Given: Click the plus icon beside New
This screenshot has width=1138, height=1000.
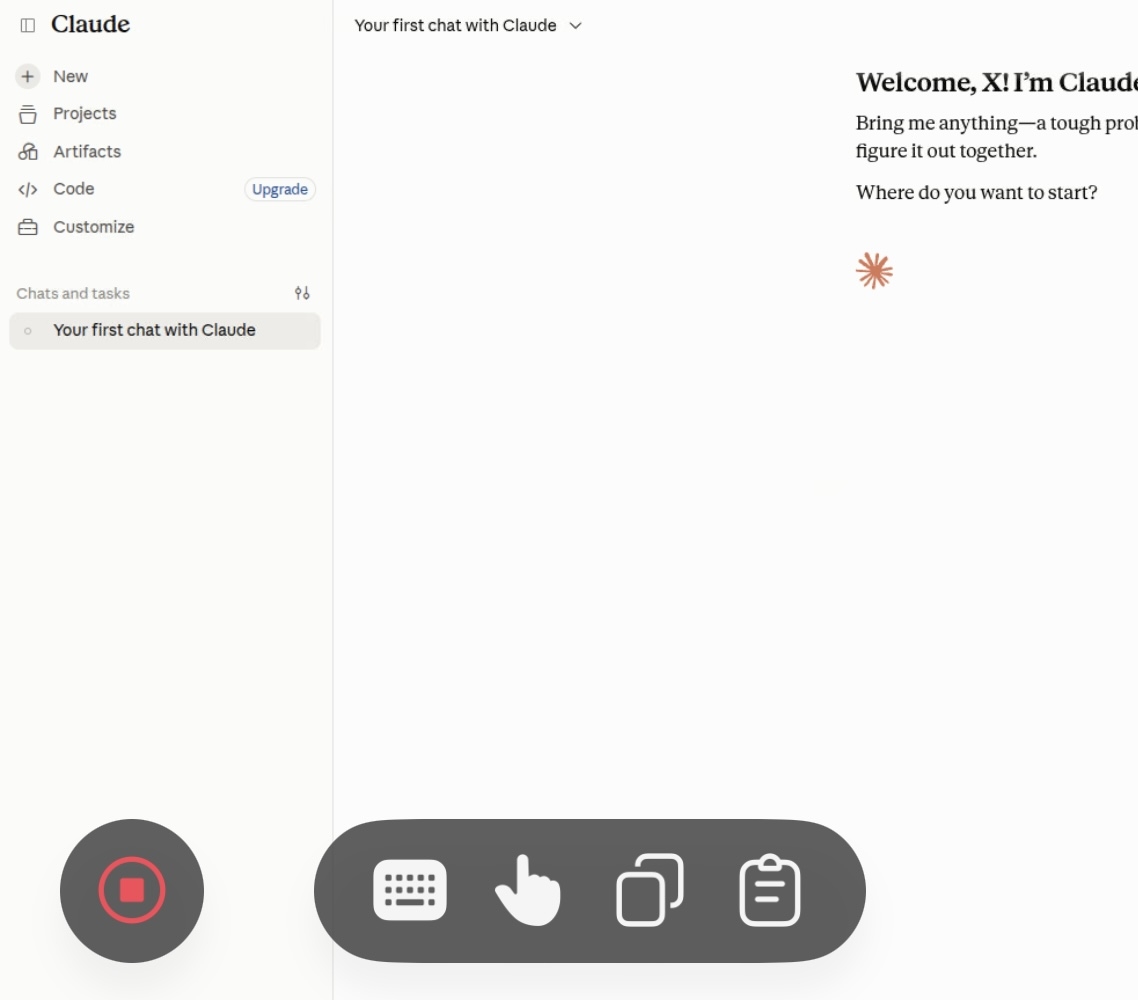Looking at the screenshot, I should (28, 76).
